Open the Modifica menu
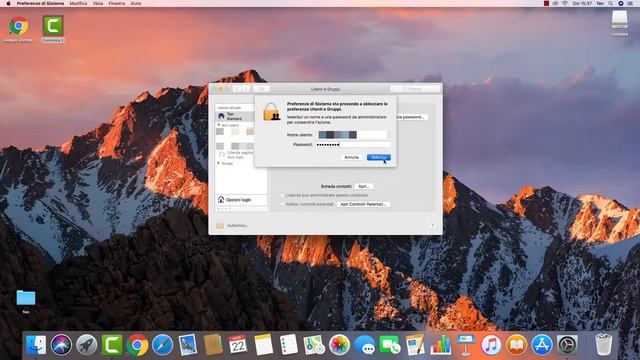The width and height of the screenshot is (640, 360). point(78,3)
